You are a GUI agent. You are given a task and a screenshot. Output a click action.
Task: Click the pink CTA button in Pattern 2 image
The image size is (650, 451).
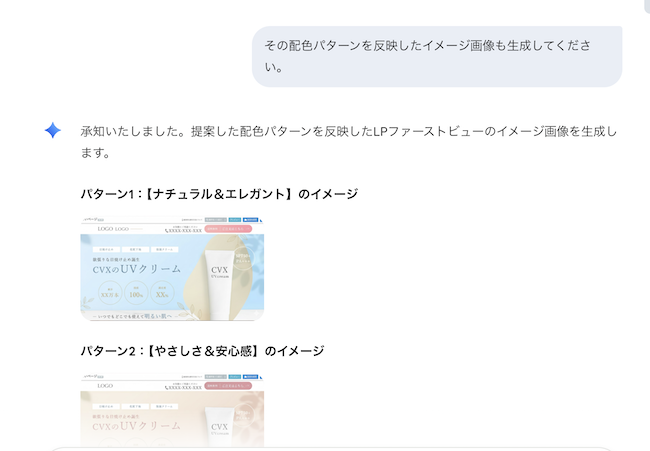tap(228, 386)
